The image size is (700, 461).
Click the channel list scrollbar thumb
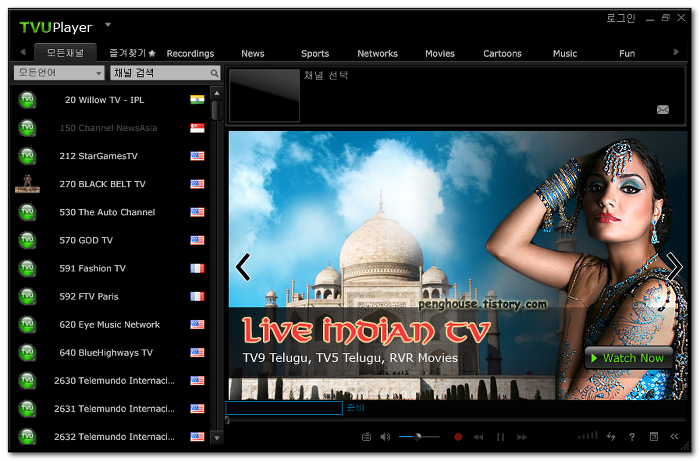pyautogui.click(x=217, y=110)
